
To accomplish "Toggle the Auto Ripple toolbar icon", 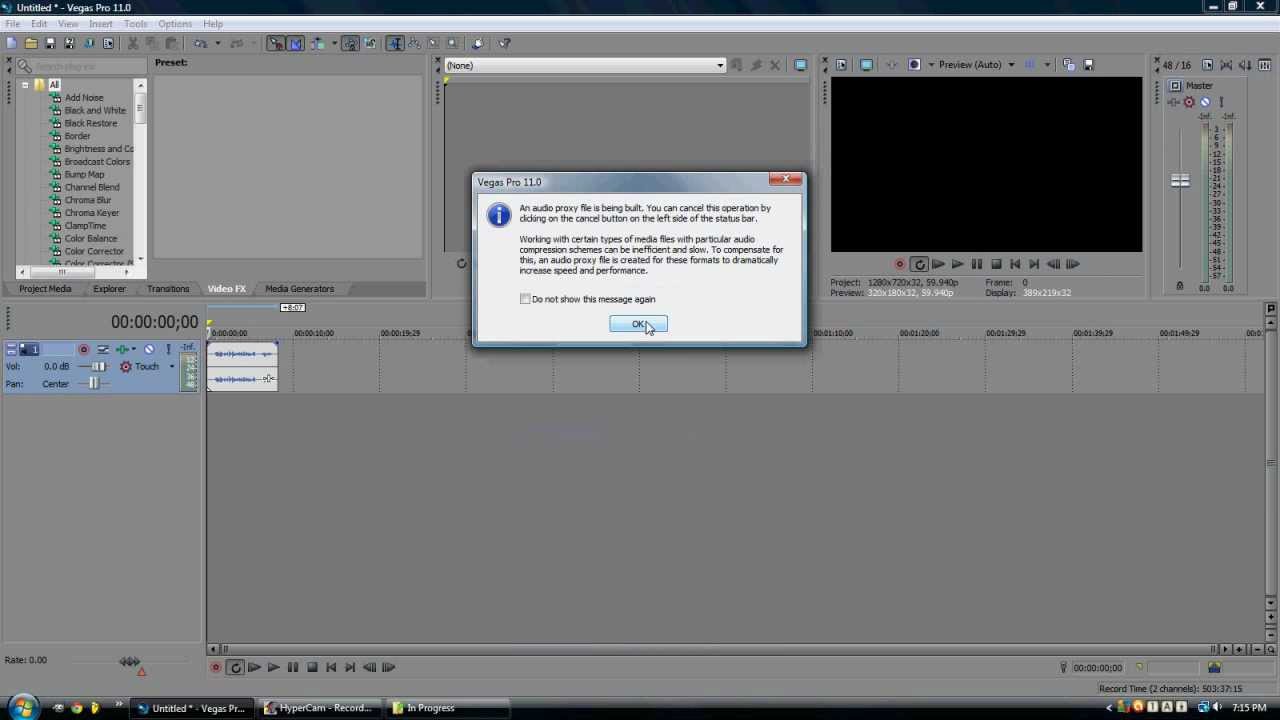I will 319,43.
